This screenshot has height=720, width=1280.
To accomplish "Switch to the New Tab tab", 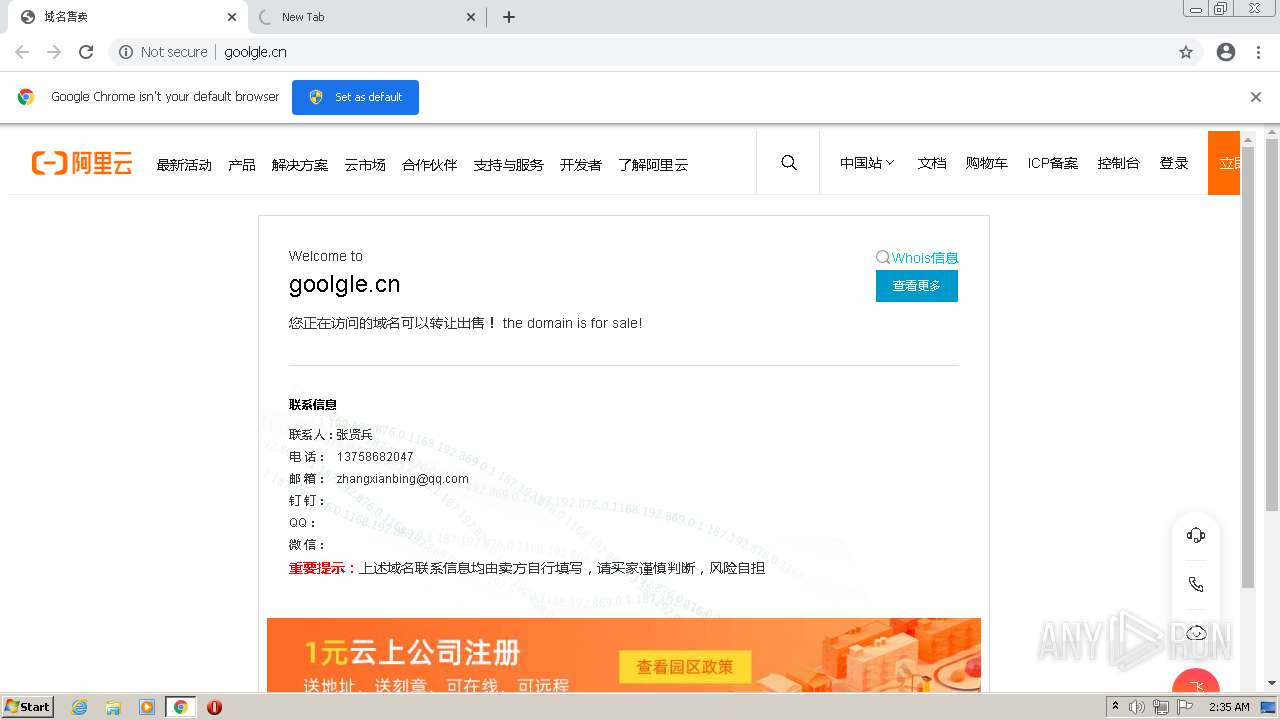I will pyautogui.click(x=365, y=17).
